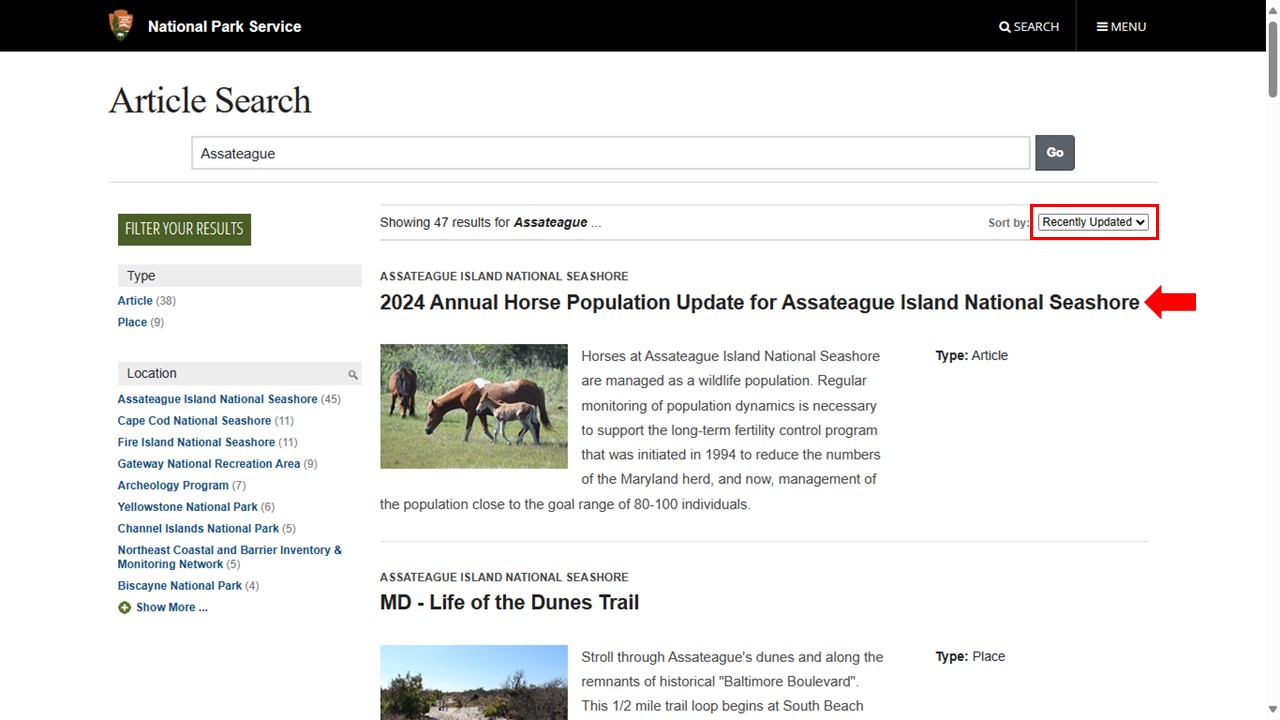Choose Fire Island National Seashore filter
This screenshot has height=720, width=1280.
coord(196,442)
